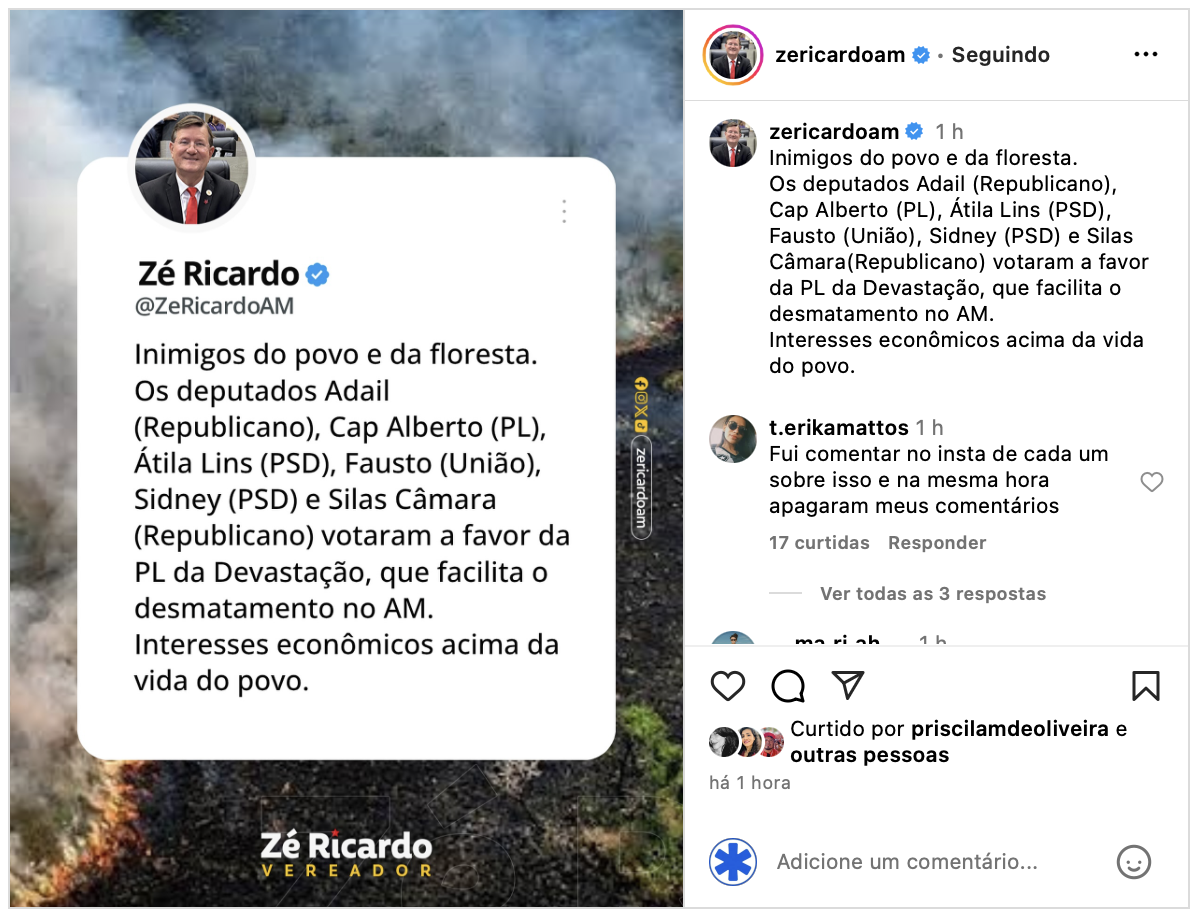This screenshot has height=918, width=1200.
Task: Reply to t.erikamattos via Responder
Action: pos(937,543)
